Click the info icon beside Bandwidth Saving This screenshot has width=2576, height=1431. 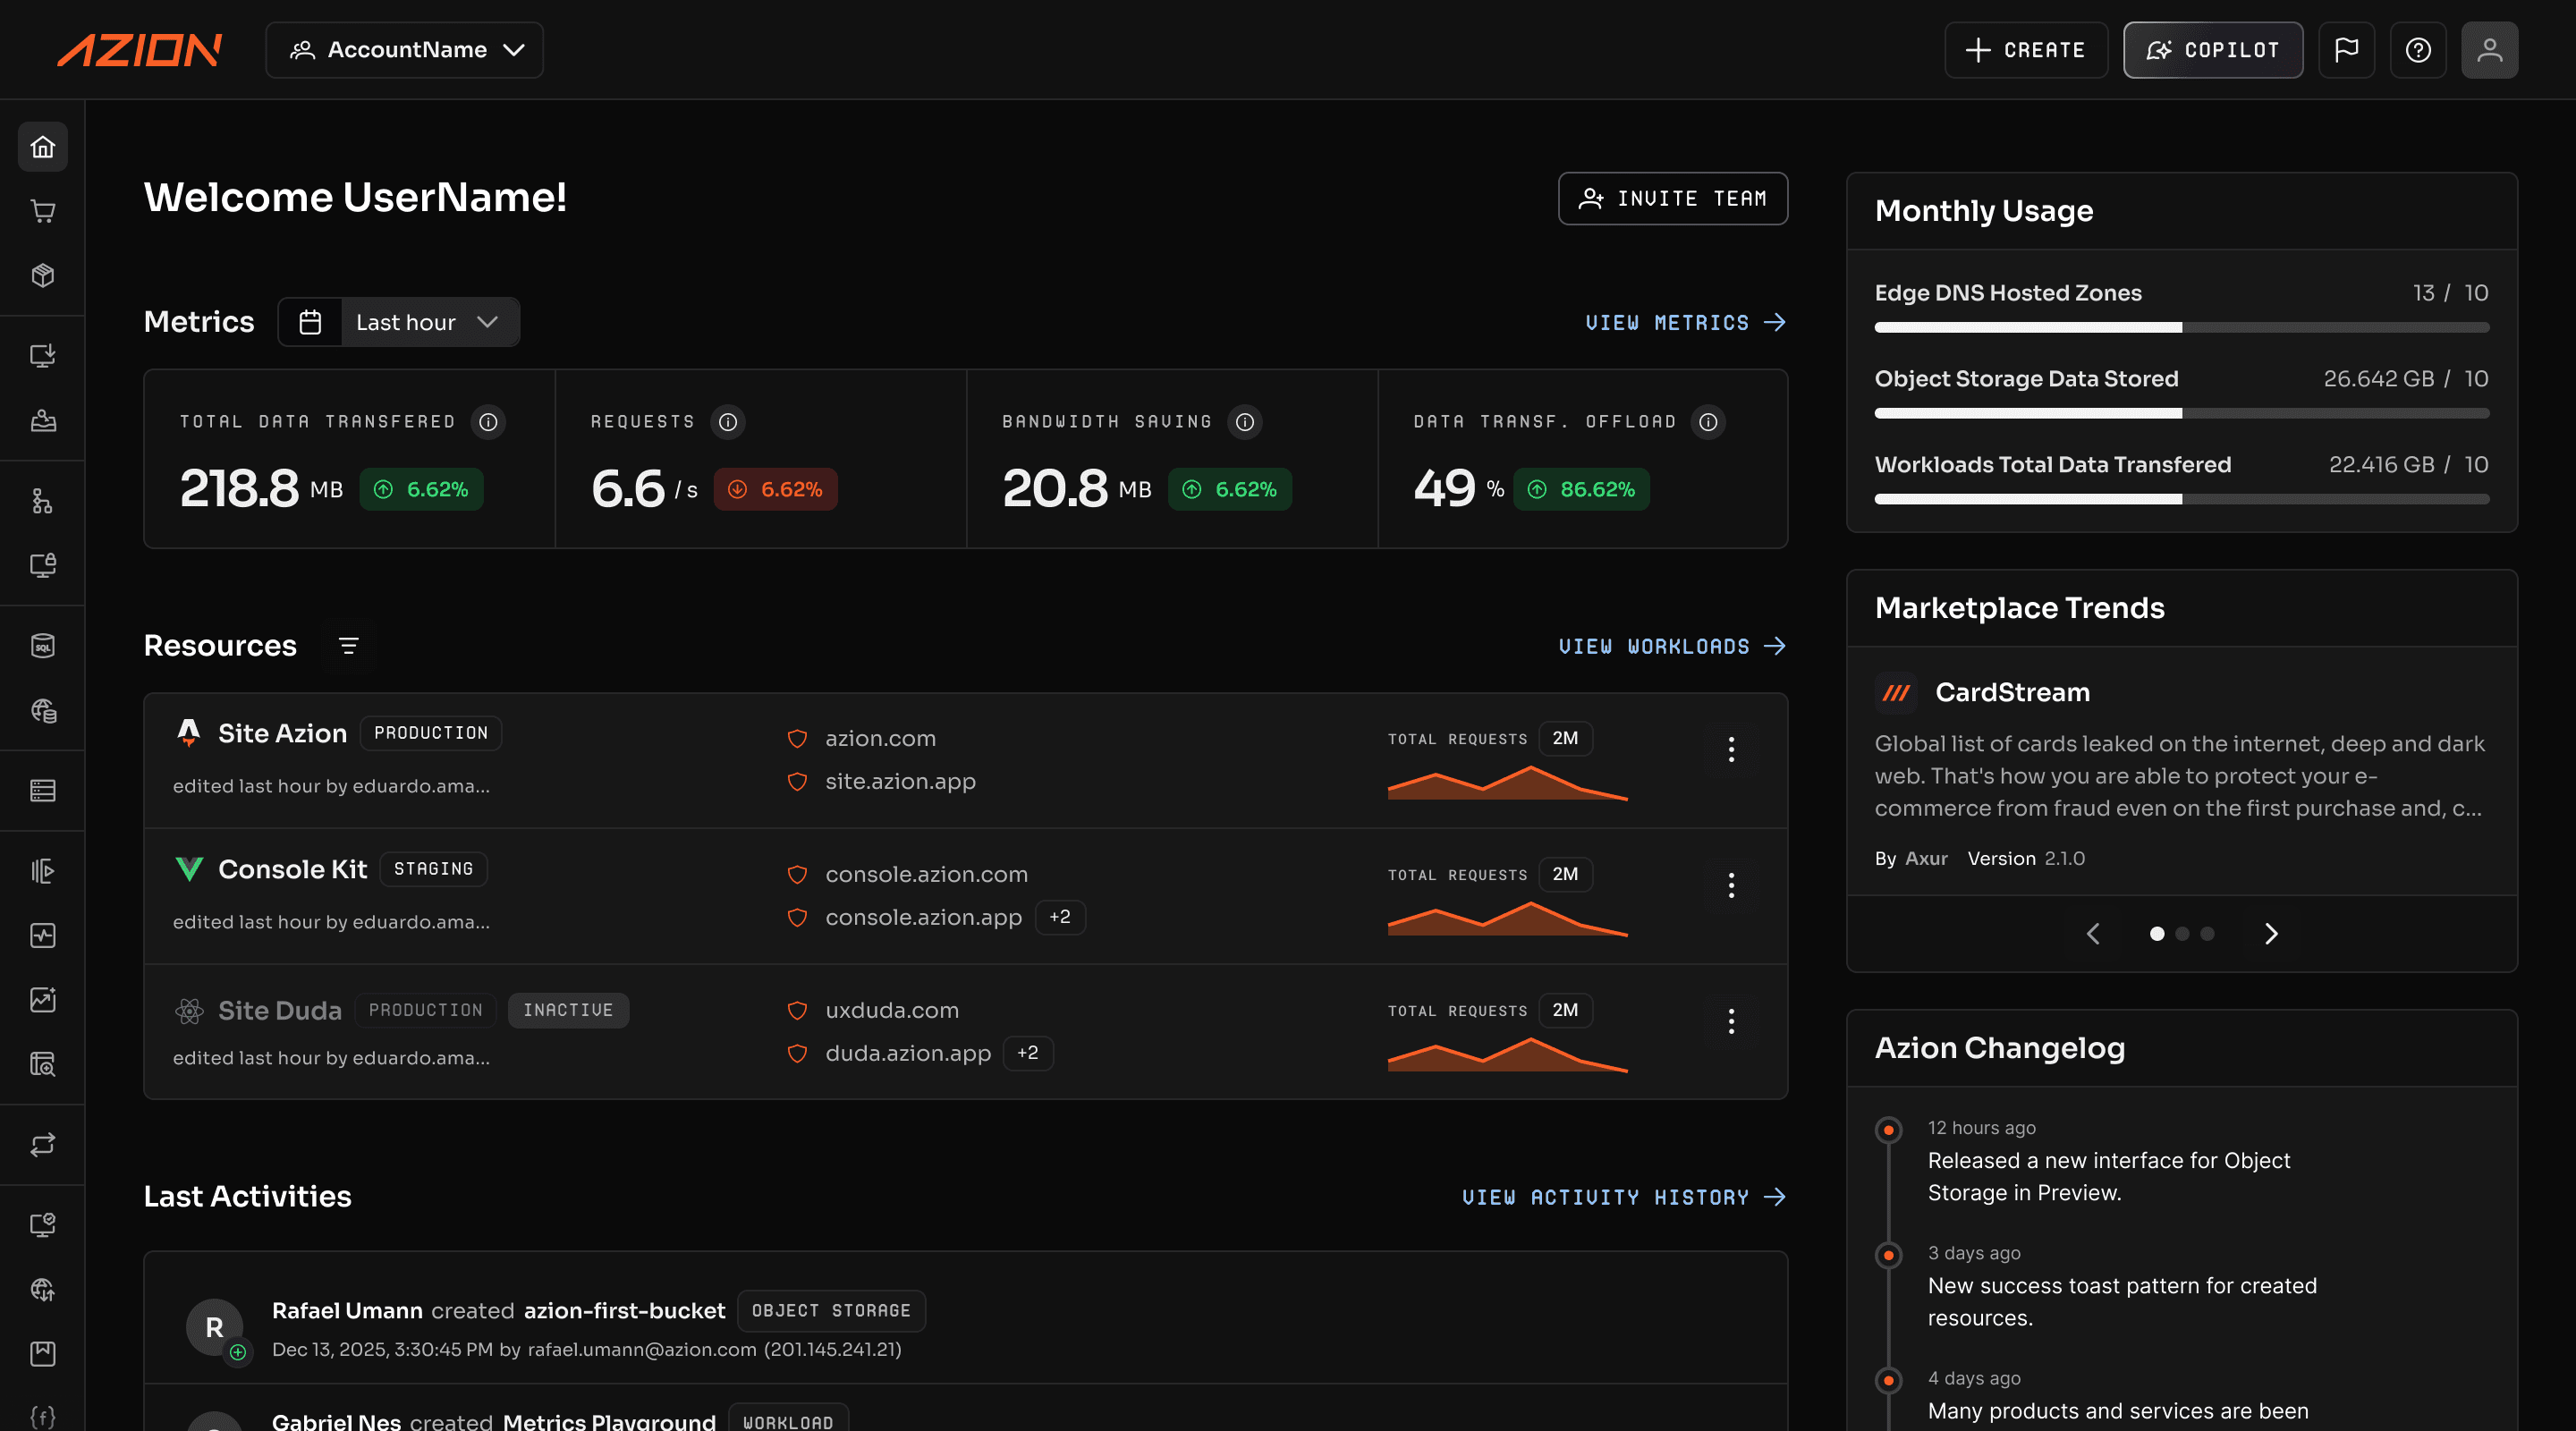click(1244, 422)
